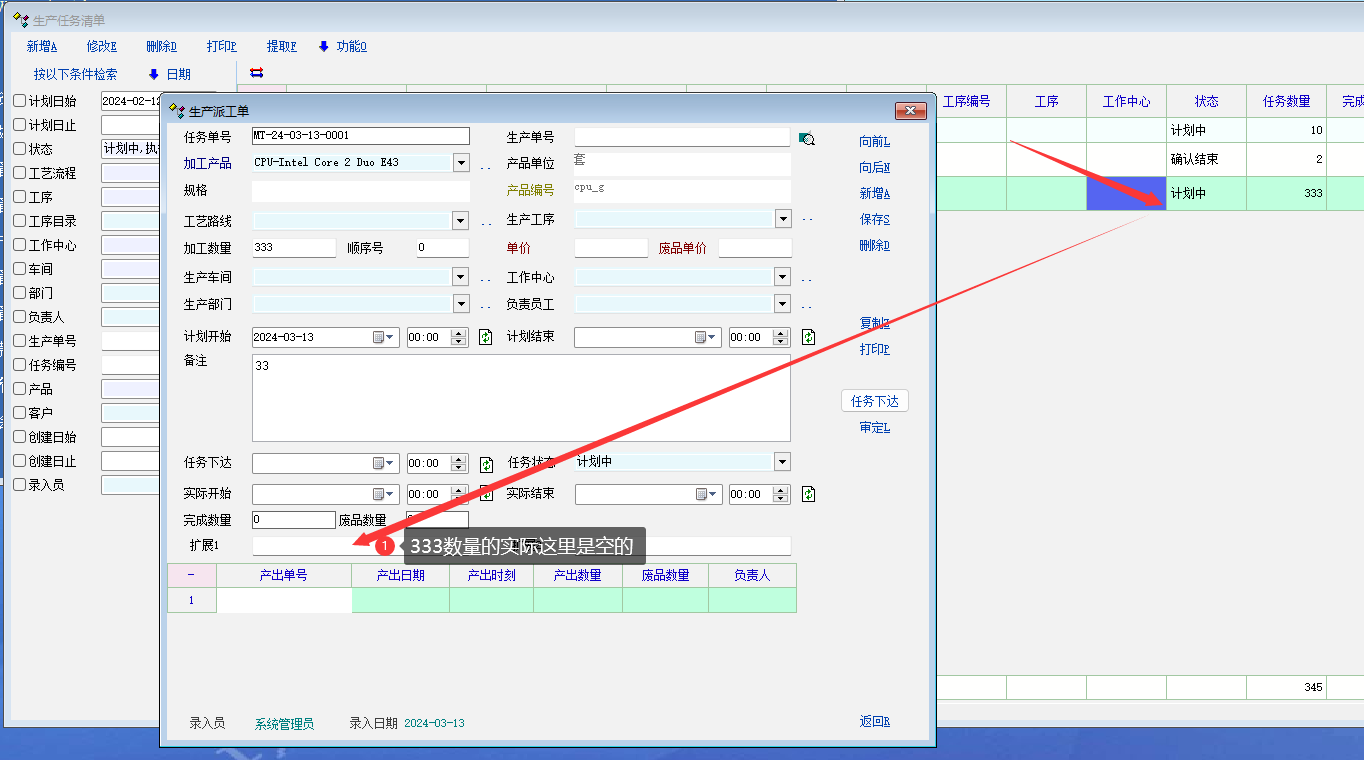The image size is (1364, 760).
Task: Click the red-blue swap arrows icon
Action: (256, 73)
